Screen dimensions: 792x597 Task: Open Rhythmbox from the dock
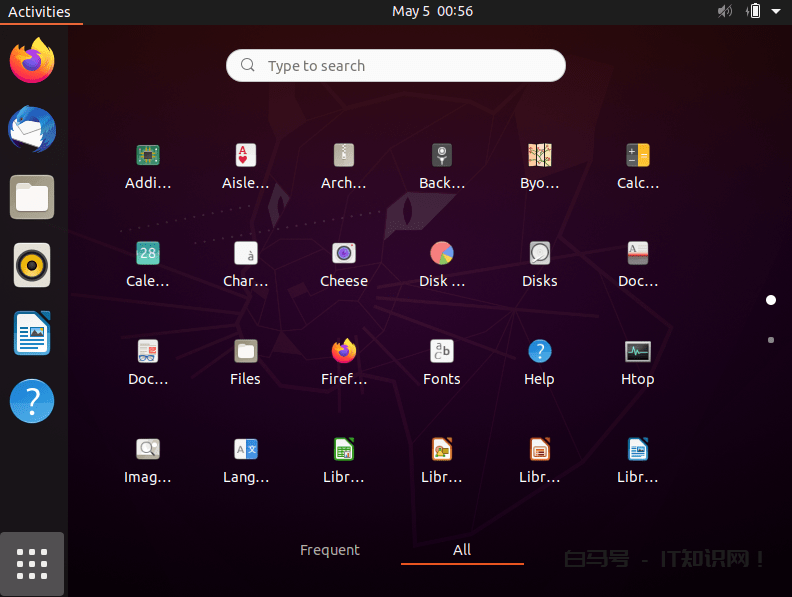(x=32, y=265)
